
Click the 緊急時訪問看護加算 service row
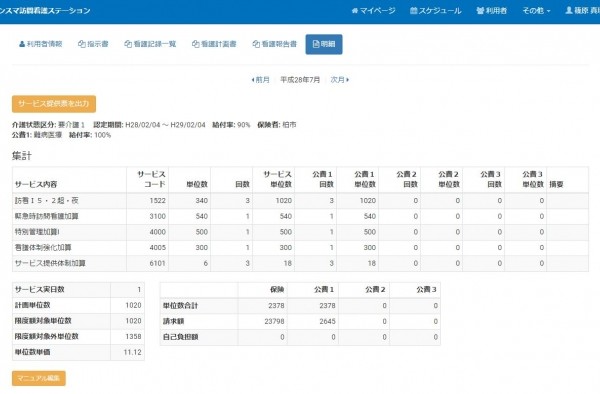[300, 217]
